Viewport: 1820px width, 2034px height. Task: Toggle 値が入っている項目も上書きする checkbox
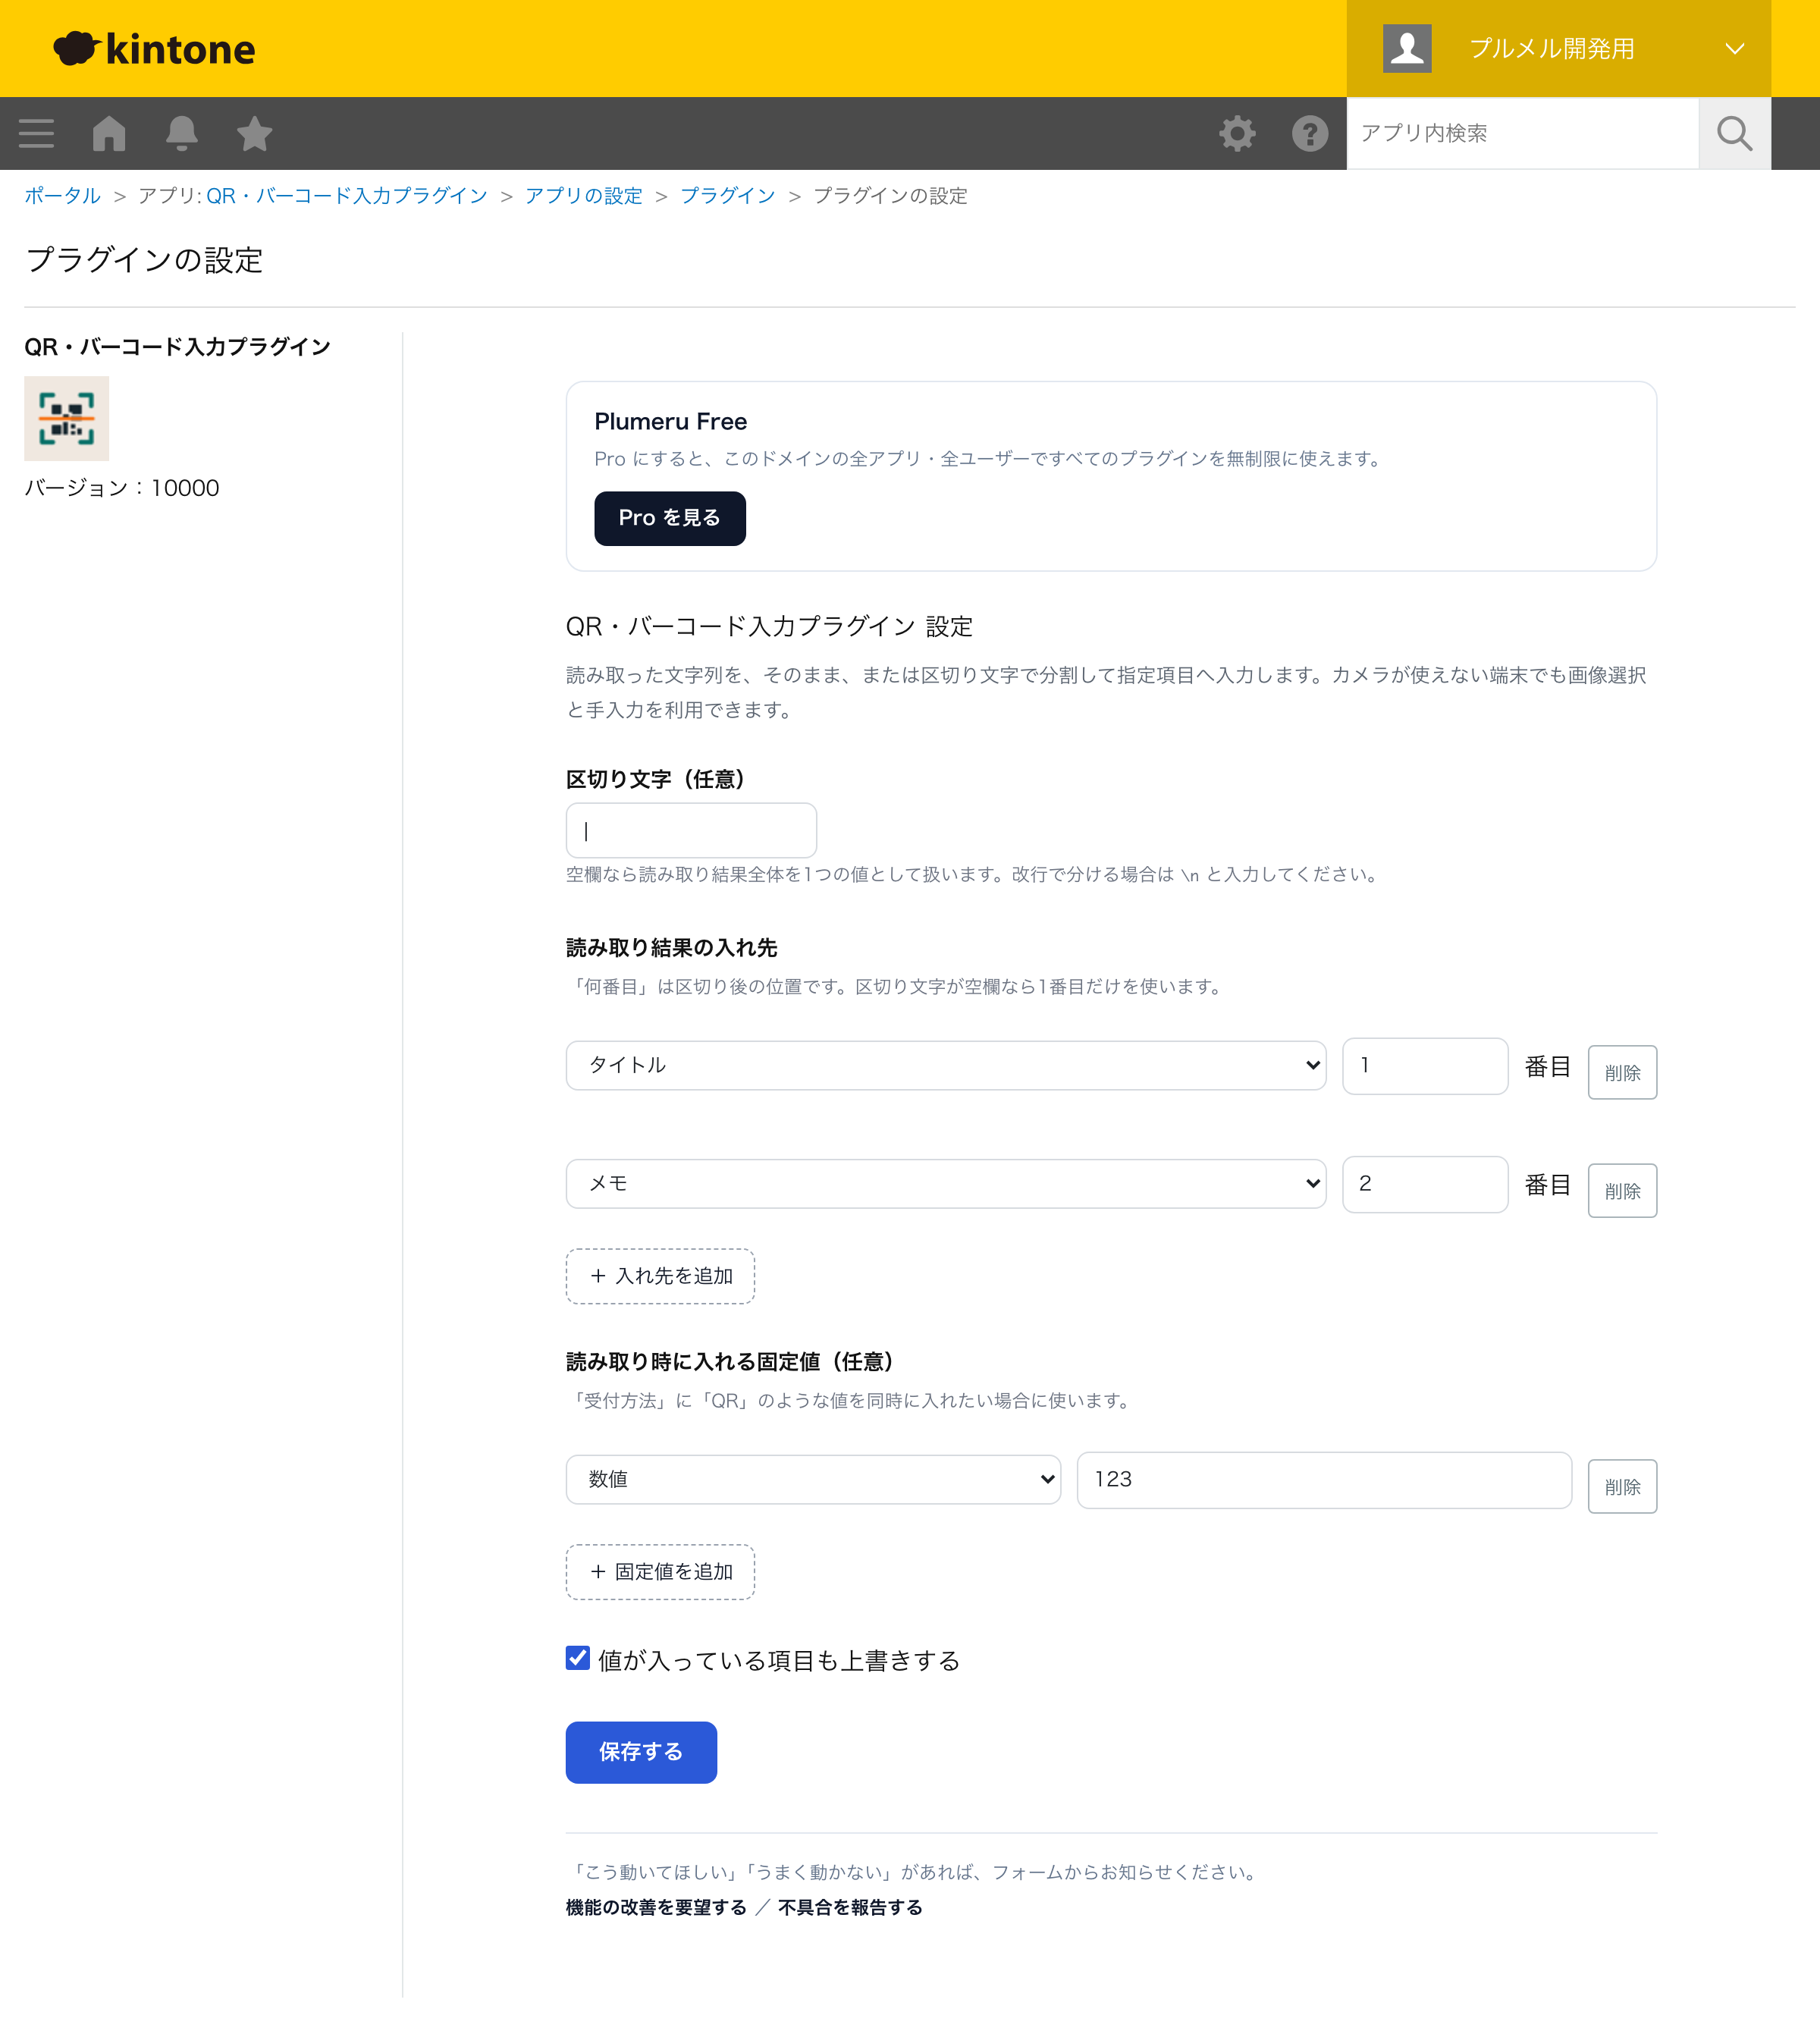pos(578,1658)
